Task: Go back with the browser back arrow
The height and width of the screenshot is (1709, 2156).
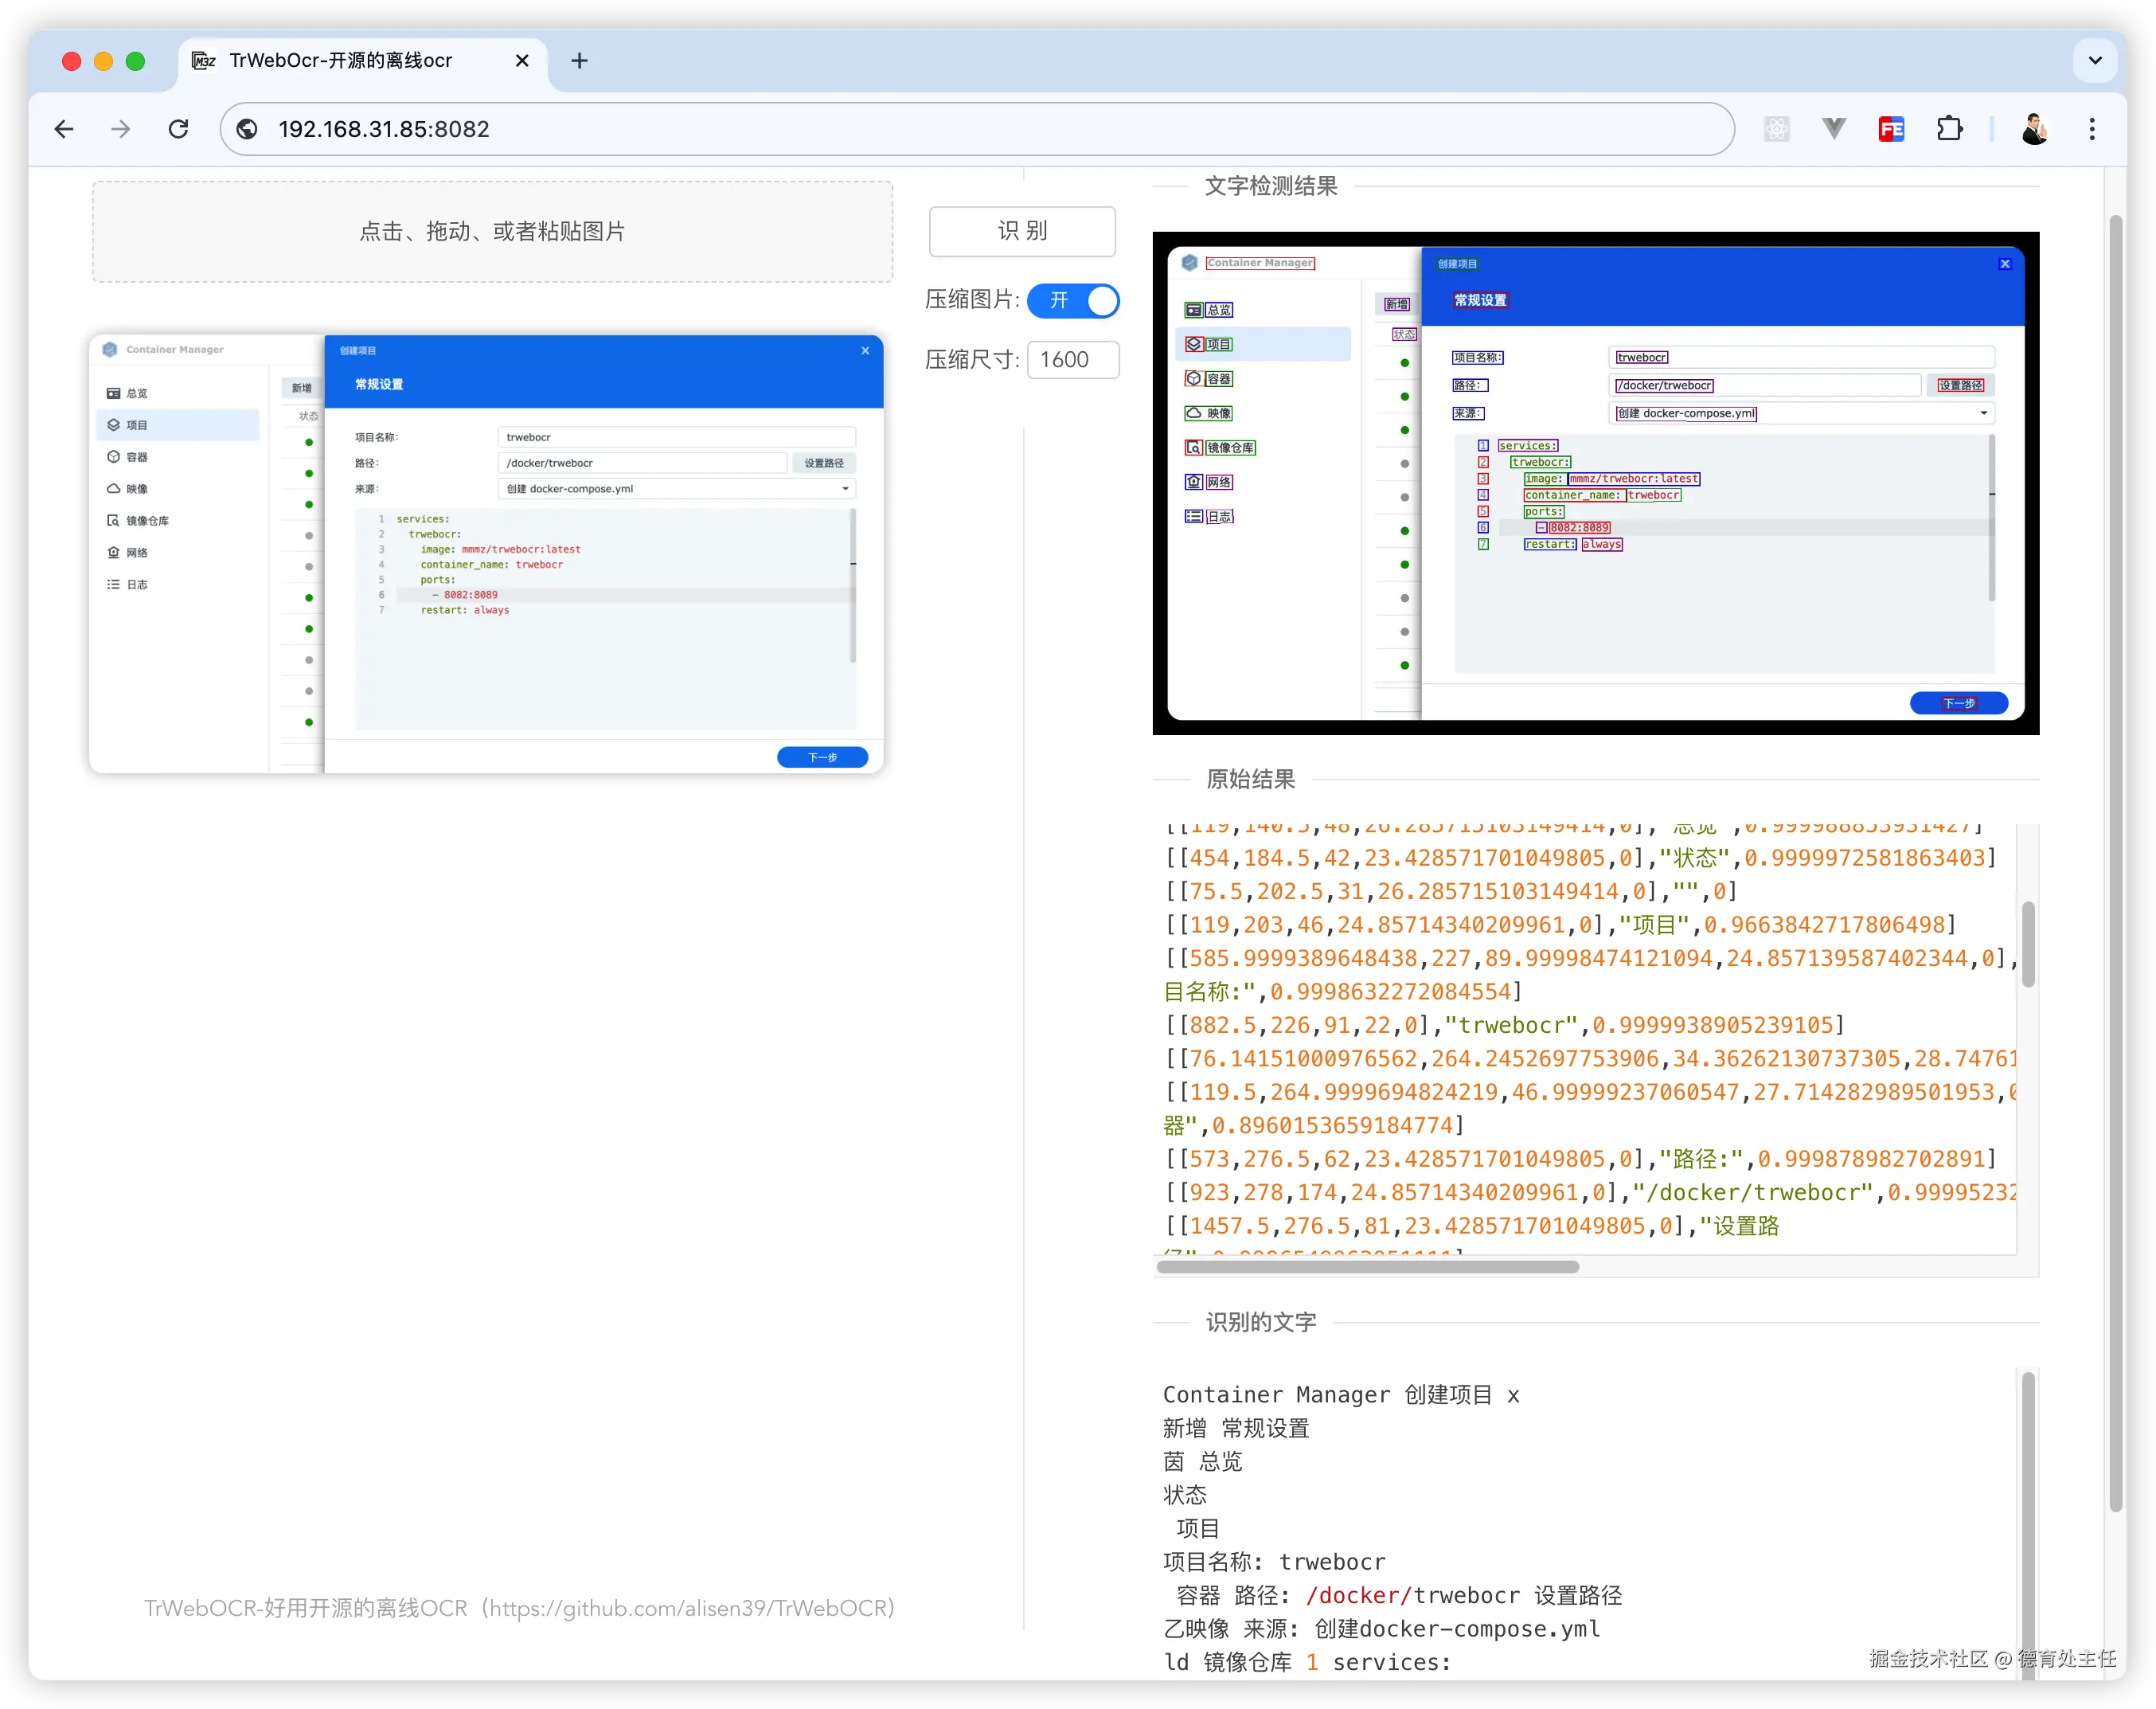Action: point(65,129)
